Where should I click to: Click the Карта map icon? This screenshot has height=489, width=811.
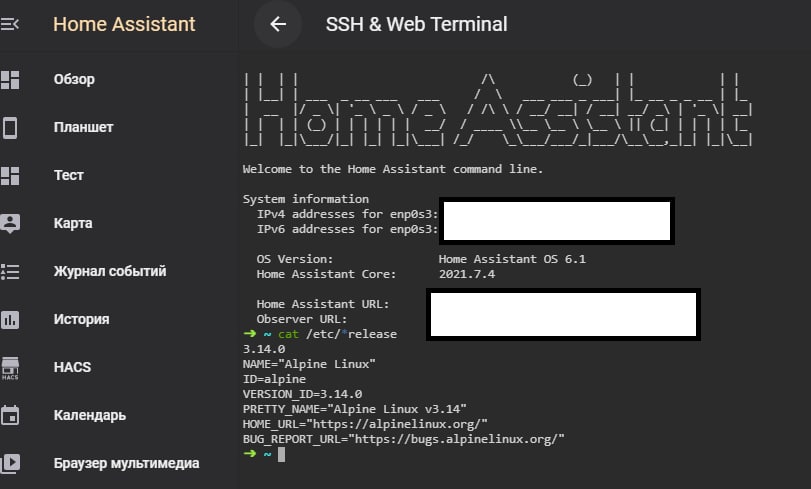point(10,223)
